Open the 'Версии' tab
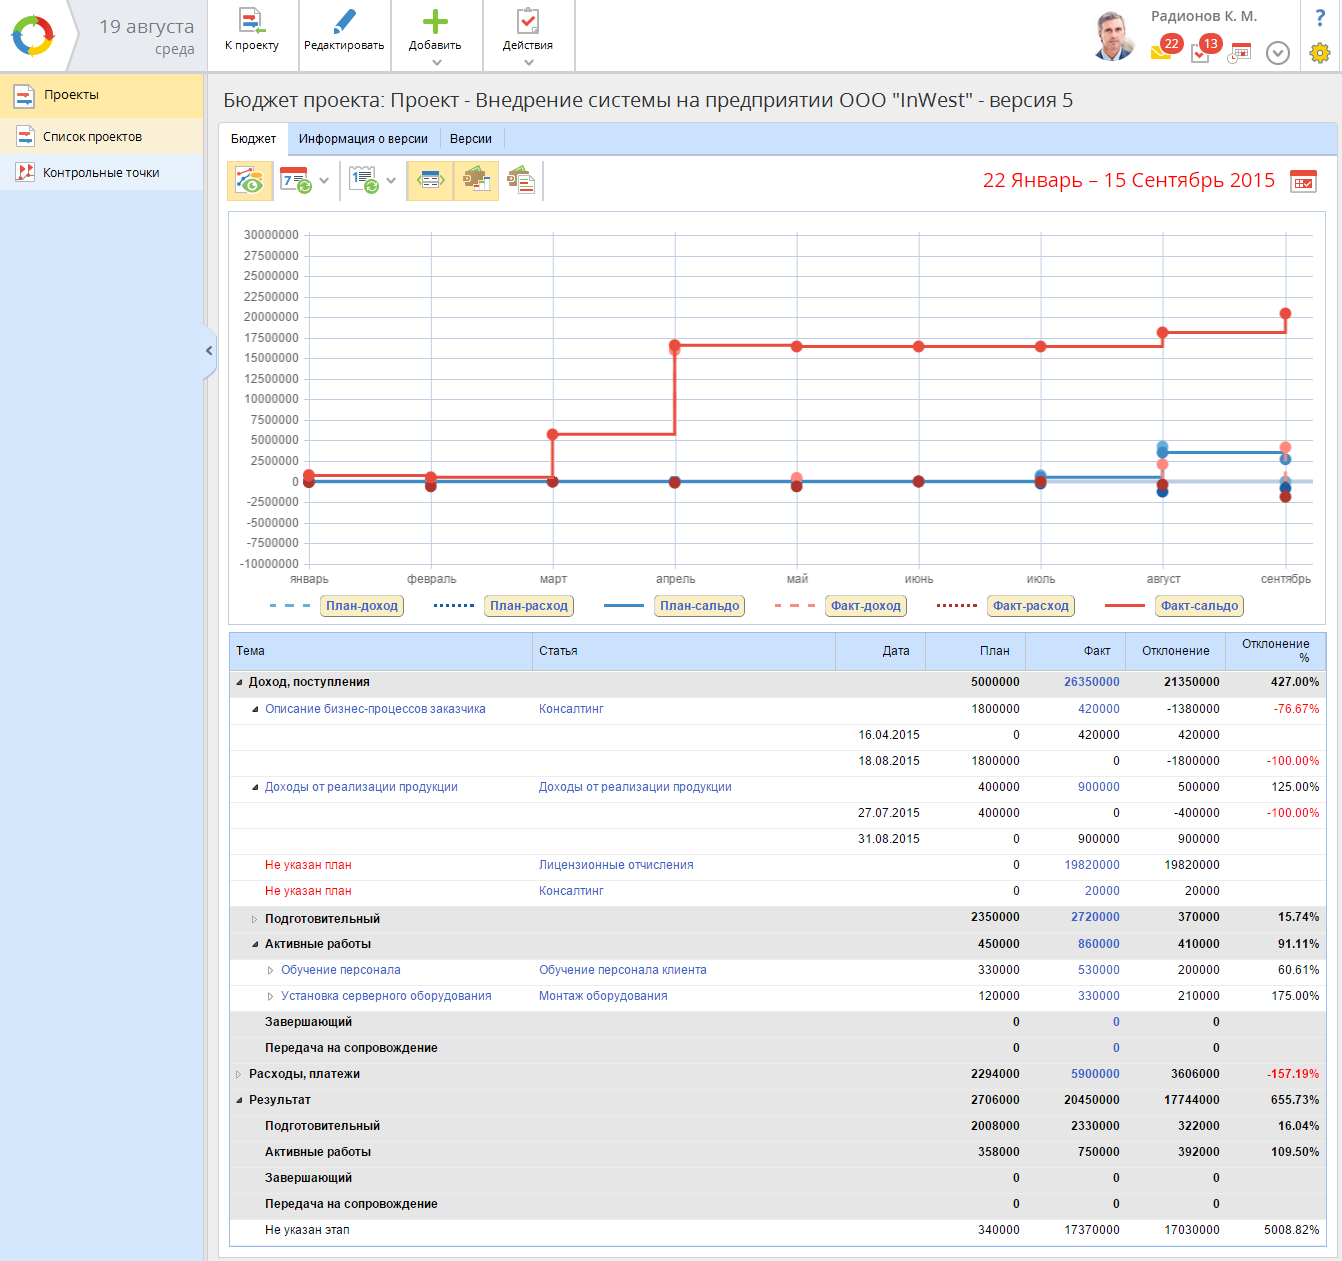The height and width of the screenshot is (1261, 1342). (470, 139)
